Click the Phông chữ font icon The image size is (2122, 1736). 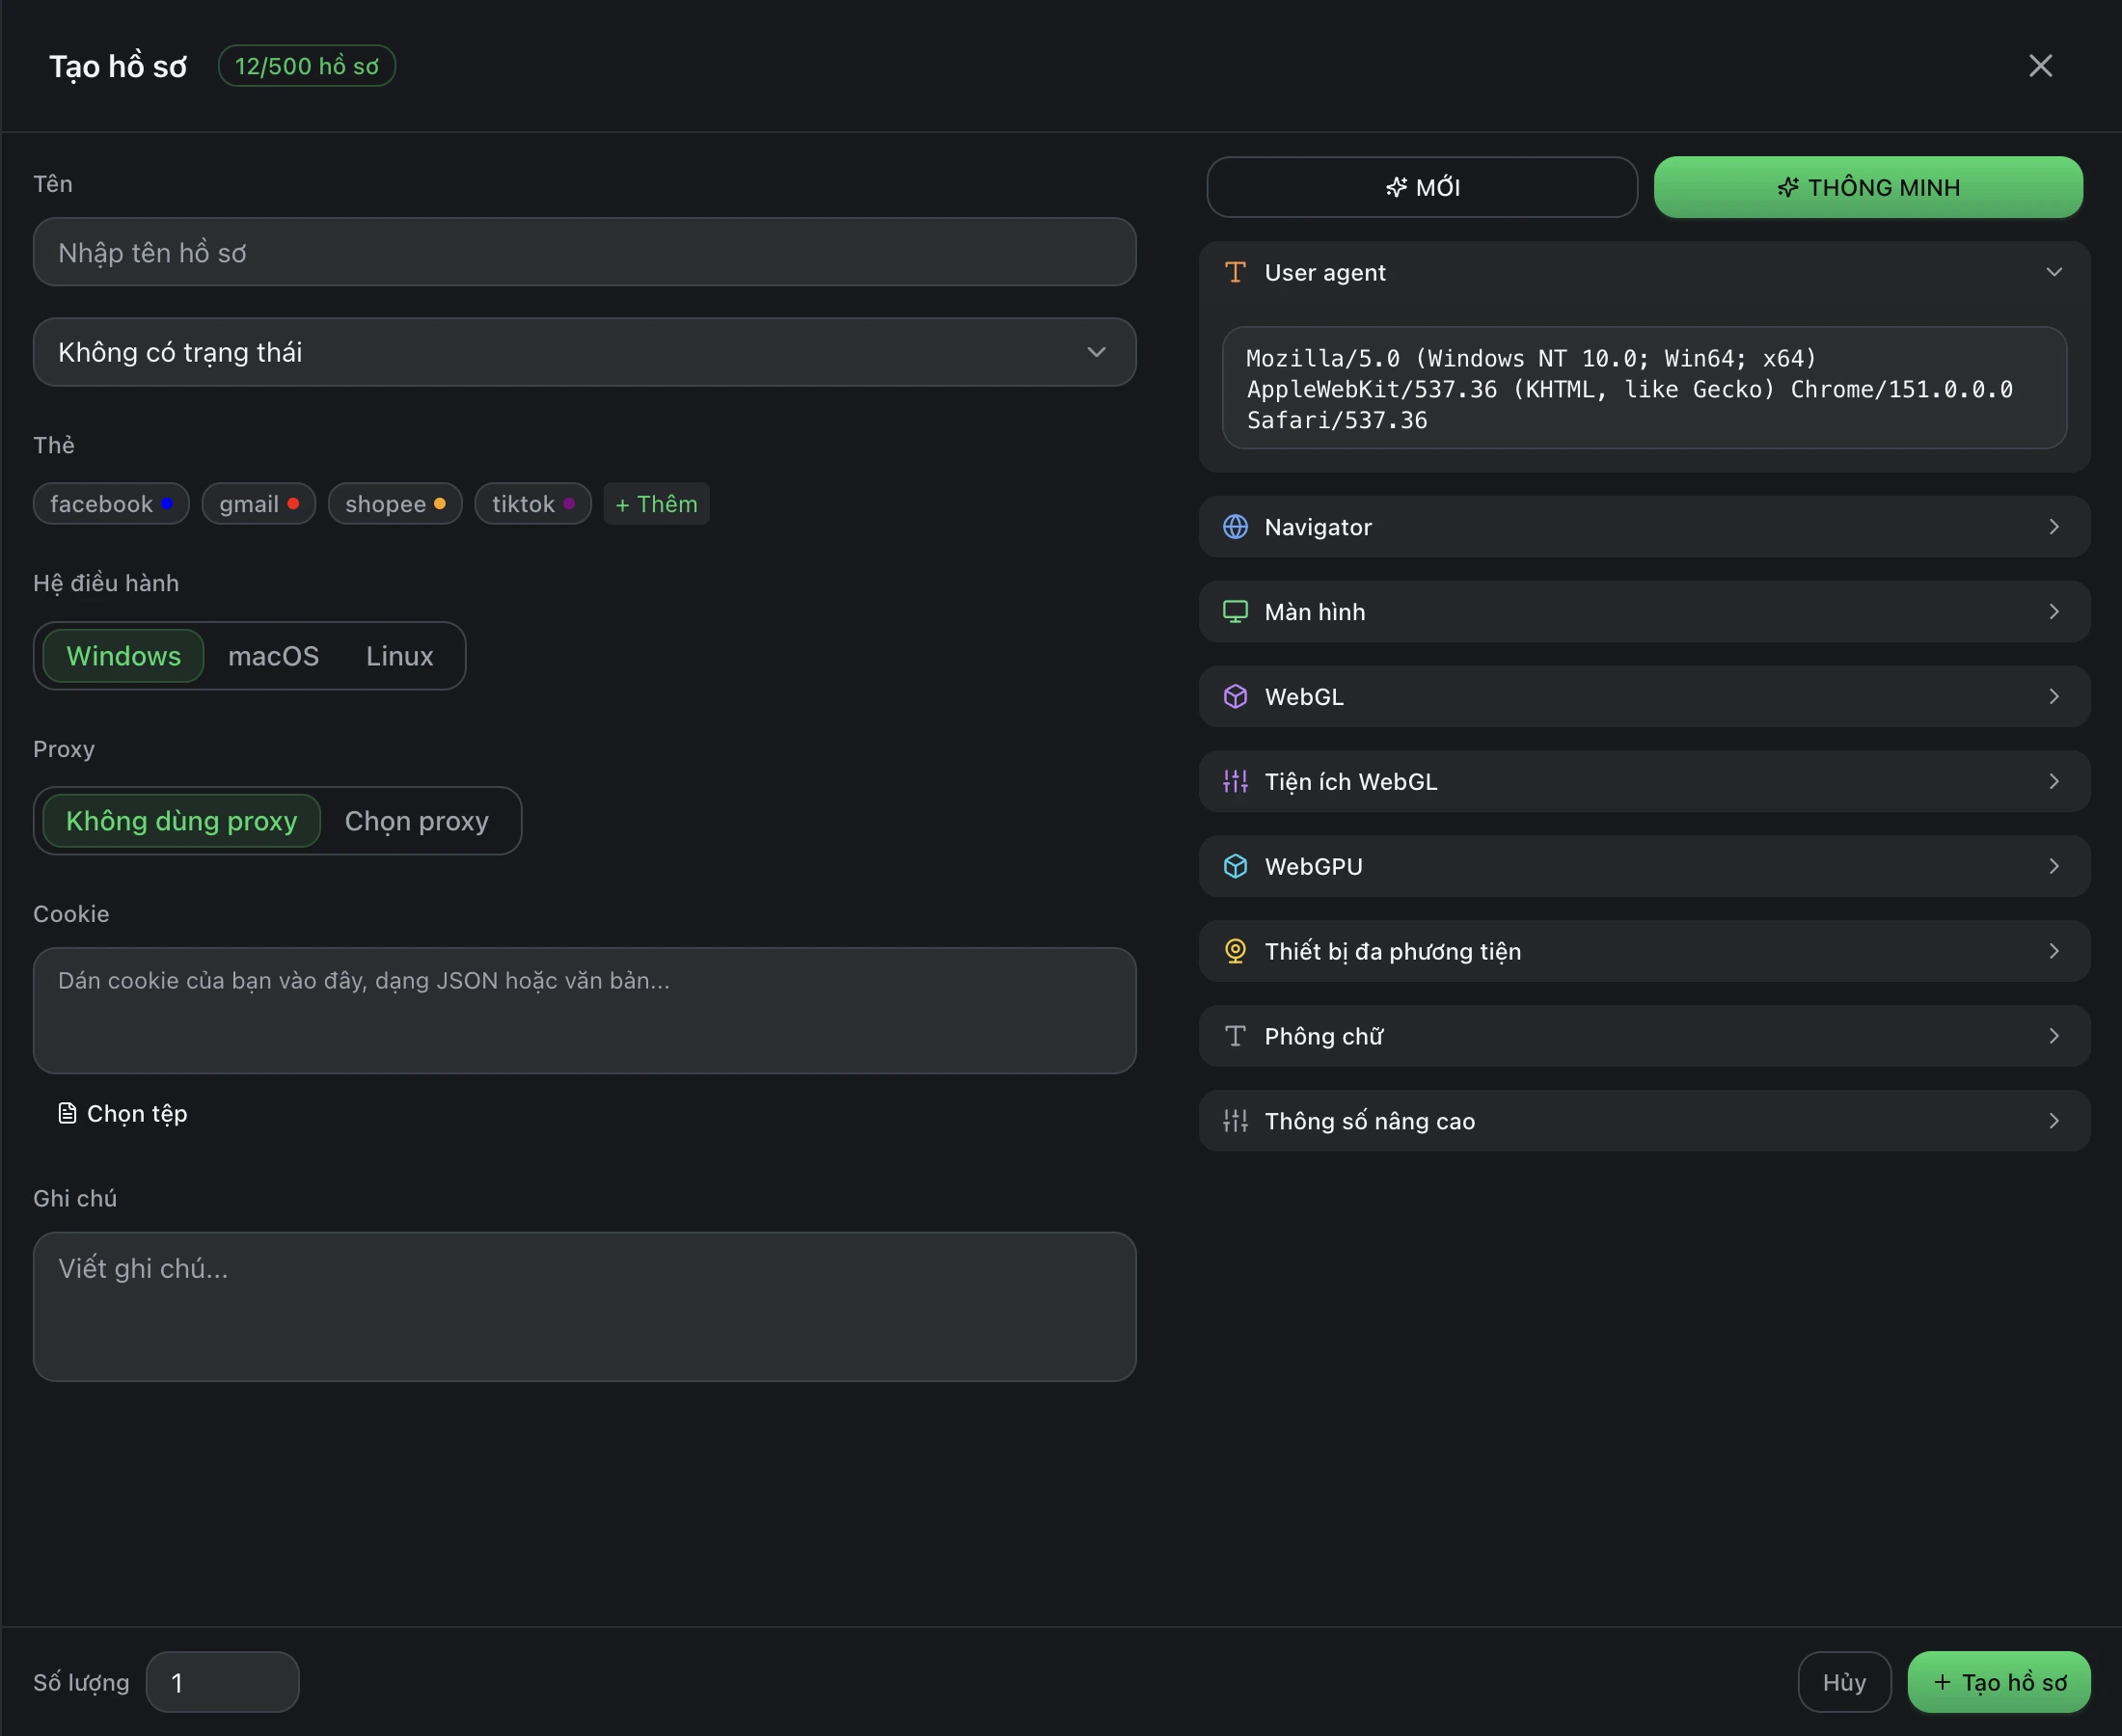1235,1036
